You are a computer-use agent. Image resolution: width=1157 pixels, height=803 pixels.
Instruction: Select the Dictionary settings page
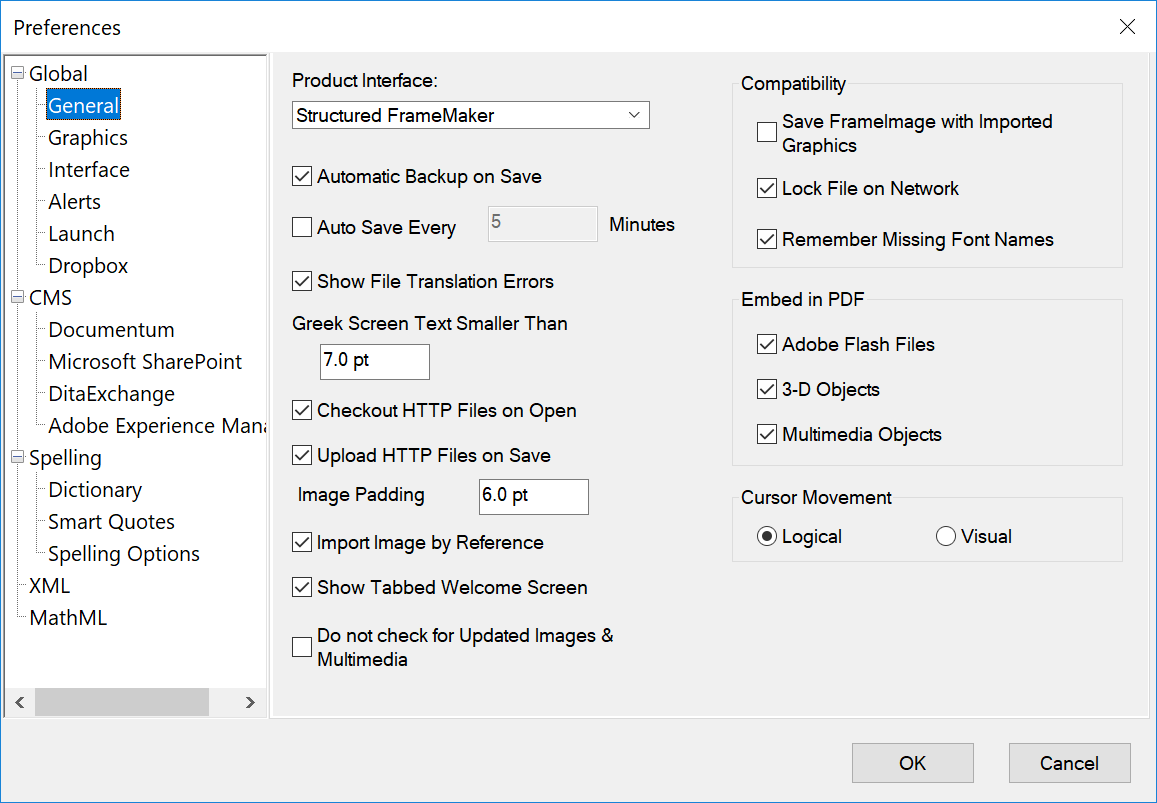94,489
